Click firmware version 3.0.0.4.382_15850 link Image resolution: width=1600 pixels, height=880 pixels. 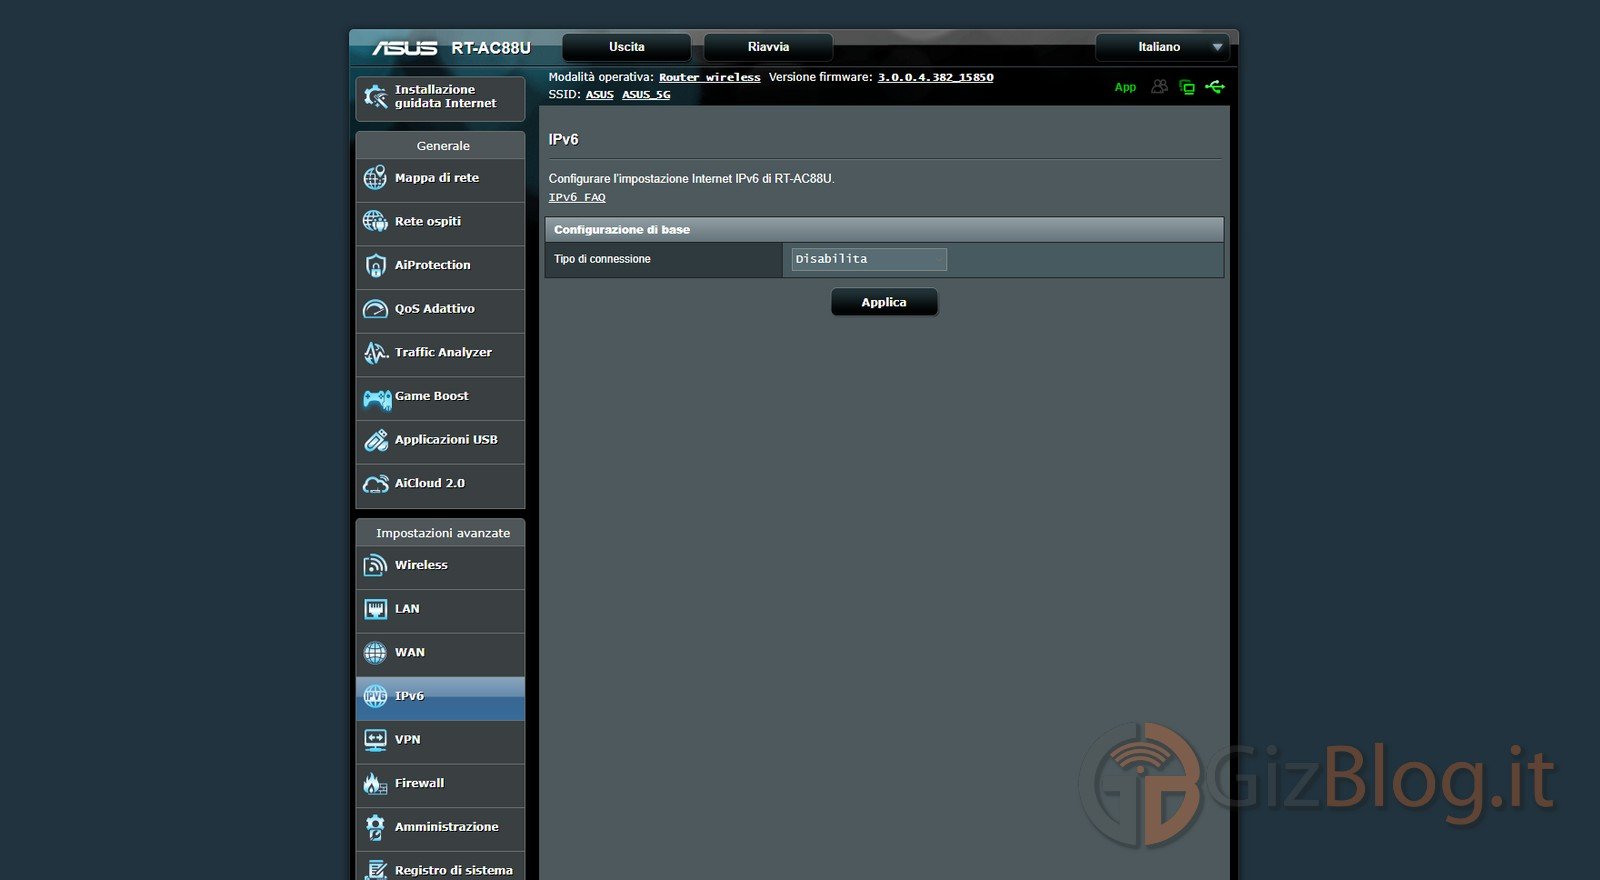pyautogui.click(x=936, y=77)
